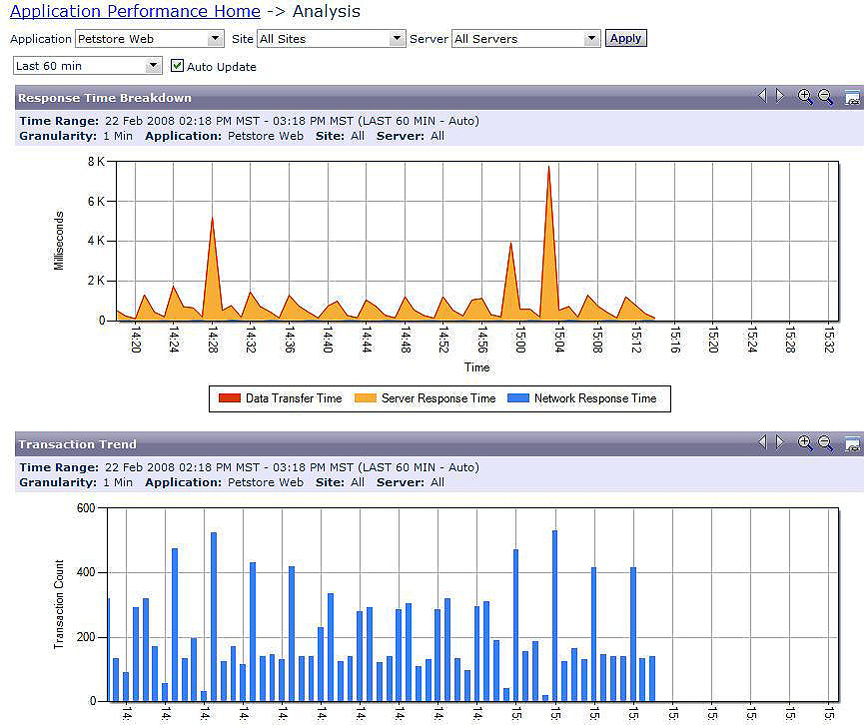Zoom out on Transaction Trend chart
Screen dimensions: 864x725
[826, 443]
